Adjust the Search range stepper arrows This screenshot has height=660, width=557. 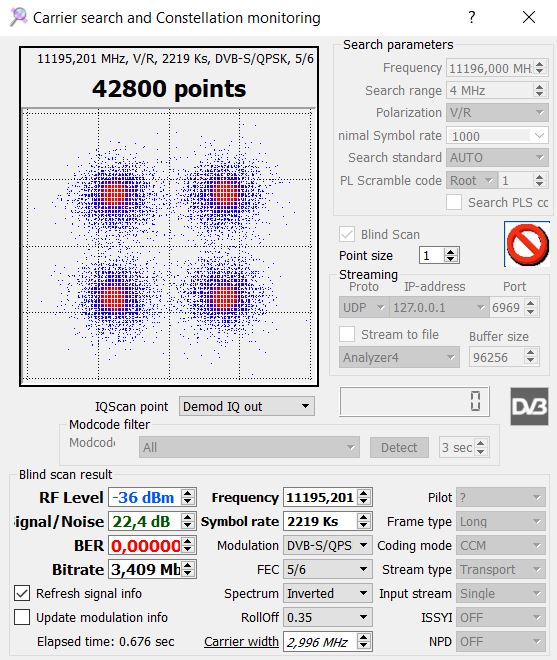click(540, 90)
